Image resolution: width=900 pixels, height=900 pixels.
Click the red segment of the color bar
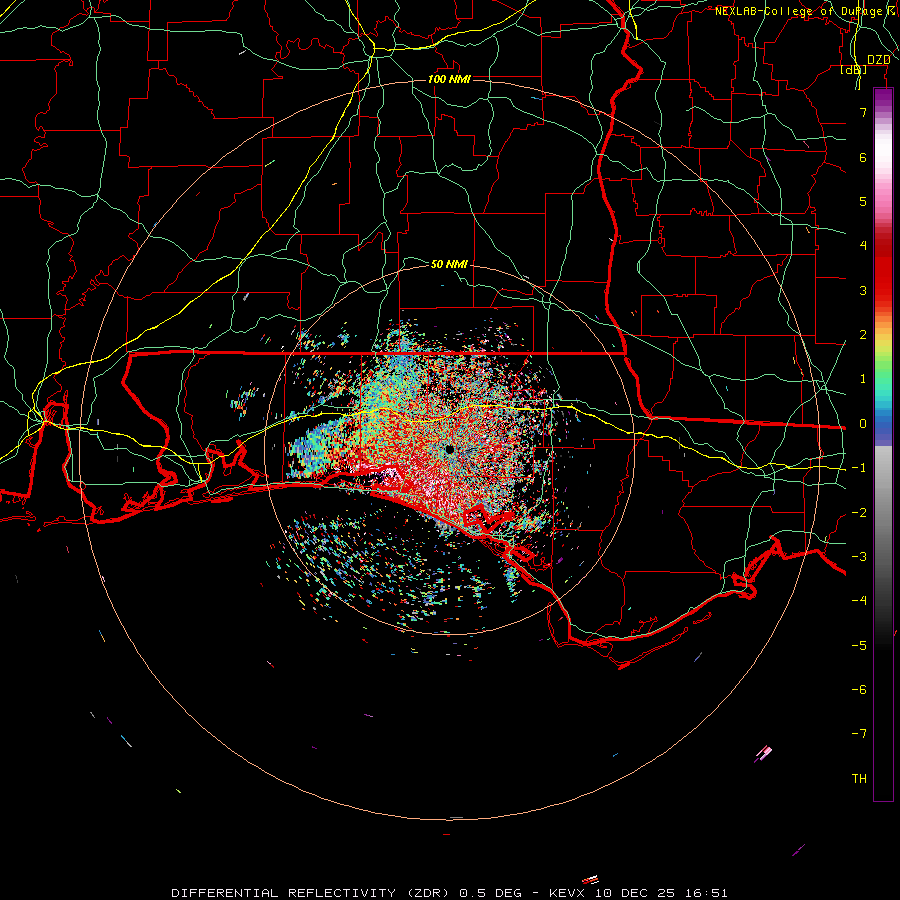[x=883, y=270]
